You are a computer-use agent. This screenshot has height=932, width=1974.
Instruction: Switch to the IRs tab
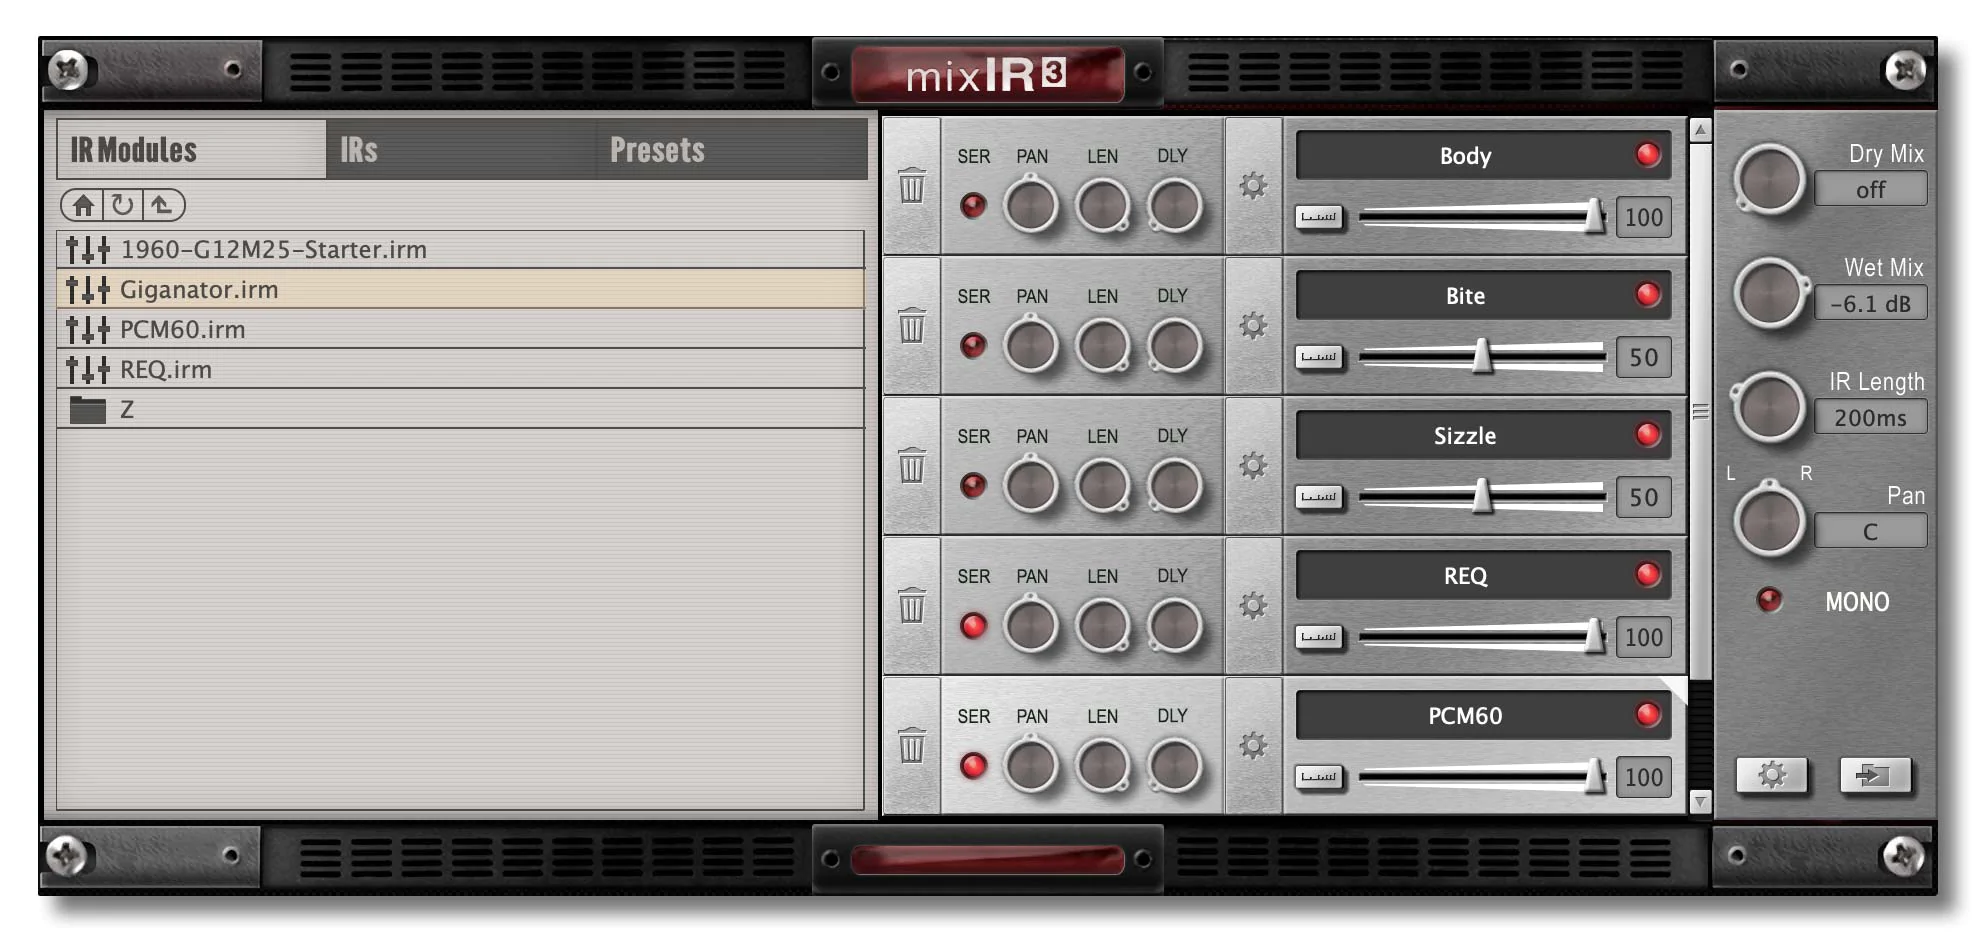click(x=461, y=150)
